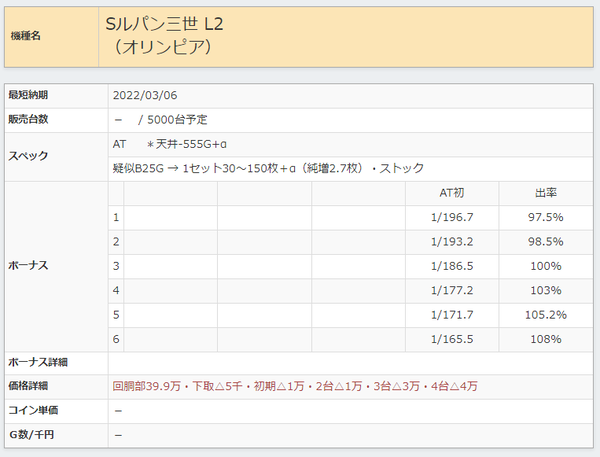Click the '出率' column header
This screenshot has height=457, width=600.
(546, 193)
